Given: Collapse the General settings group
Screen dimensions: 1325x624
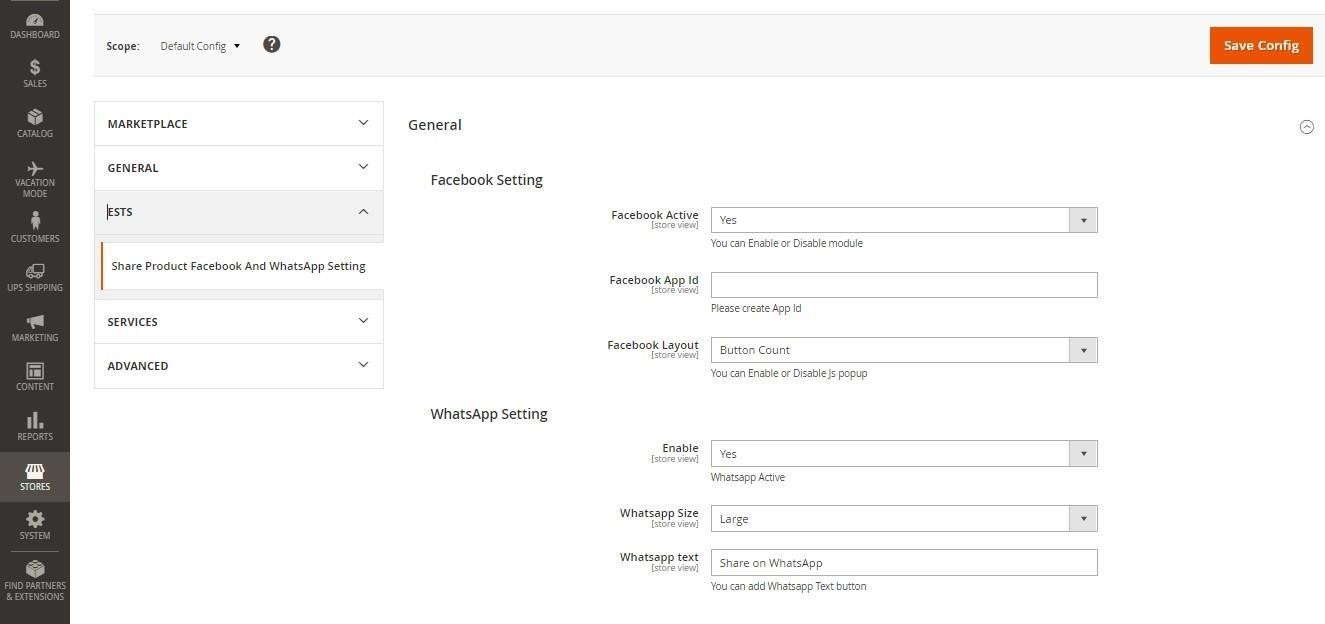Looking at the screenshot, I should [1306, 127].
